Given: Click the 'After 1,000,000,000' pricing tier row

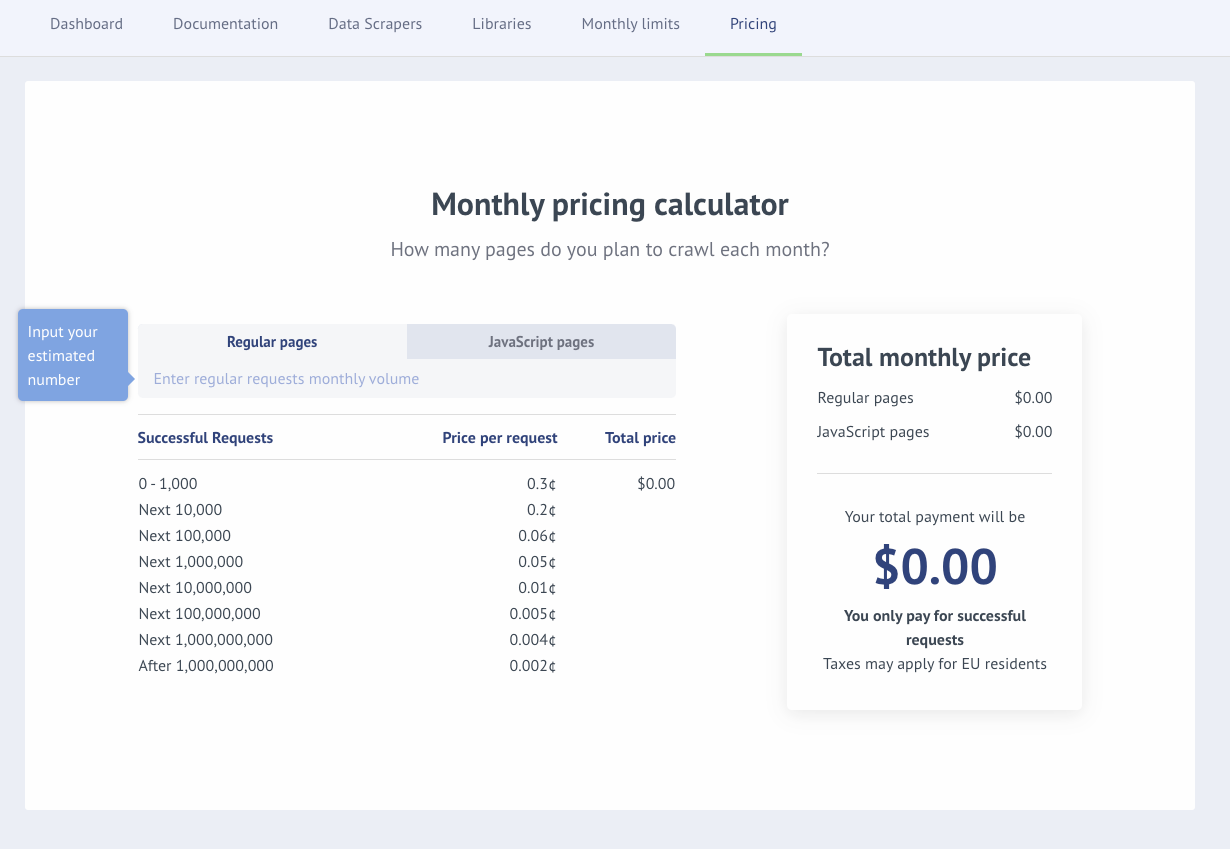Looking at the screenshot, I should (206, 665).
